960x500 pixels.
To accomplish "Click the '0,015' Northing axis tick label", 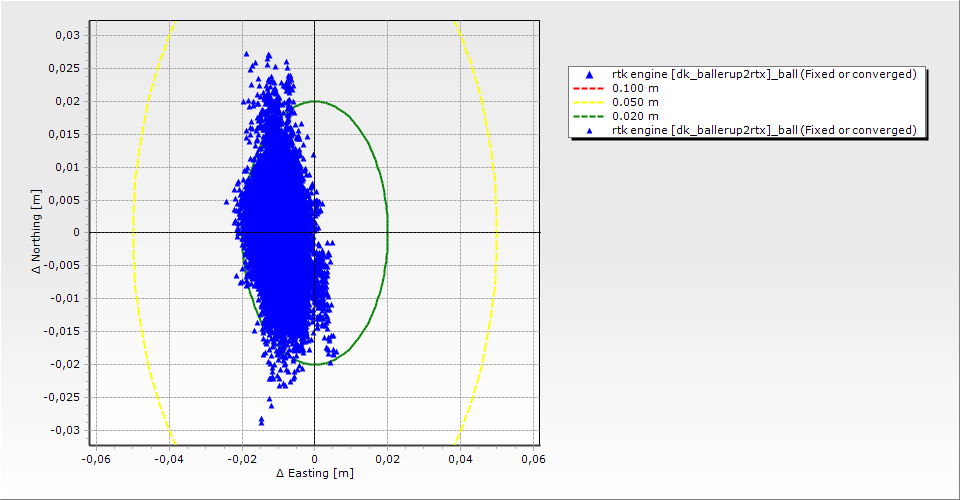I will pyautogui.click(x=64, y=134).
